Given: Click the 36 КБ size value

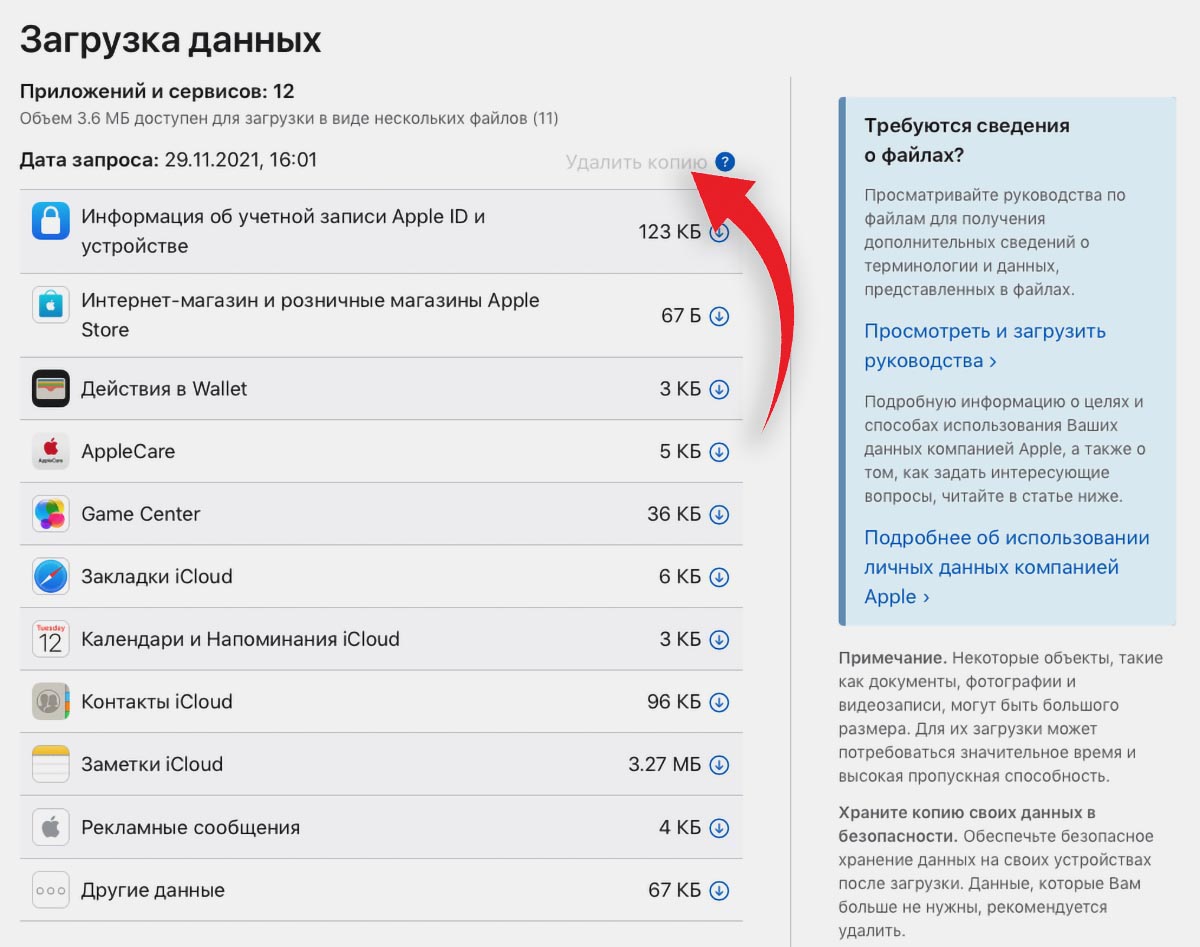Looking at the screenshot, I should [674, 515].
